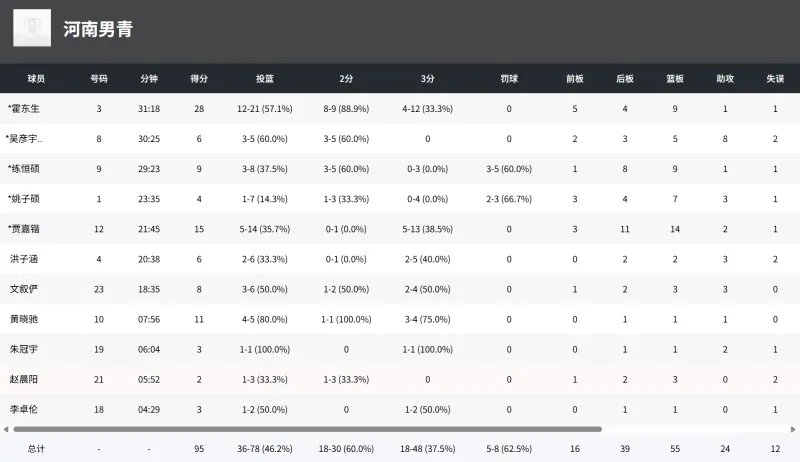Click field goal cell 3-6 (50.0%)

(265, 289)
